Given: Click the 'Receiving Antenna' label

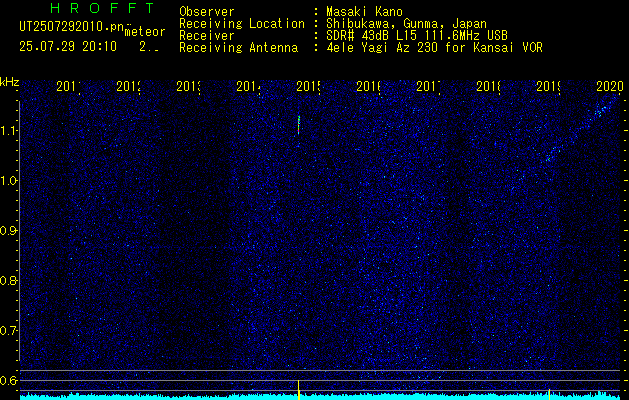Looking at the screenshot, I should click(238, 47).
